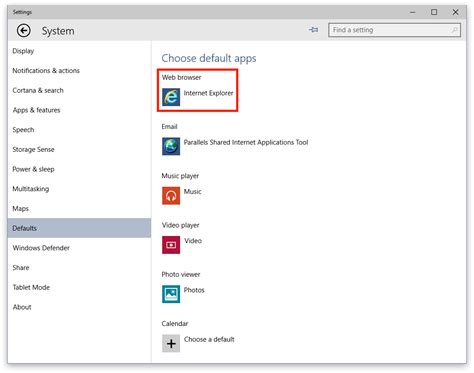Click the Email section label
Image resolution: width=474 pixels, height=373 pixels.
(169, 127)
